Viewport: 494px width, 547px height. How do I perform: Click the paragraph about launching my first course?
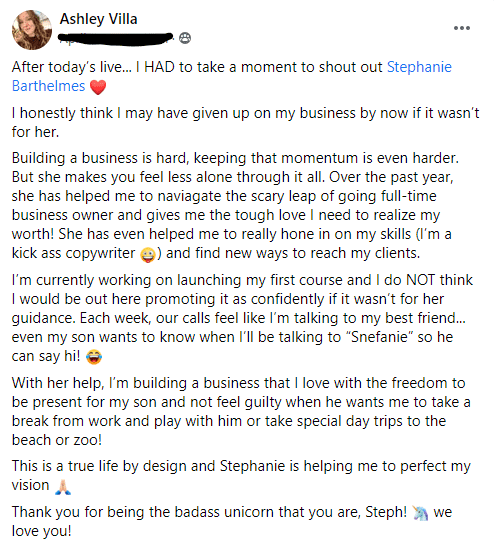pos(242,318)
